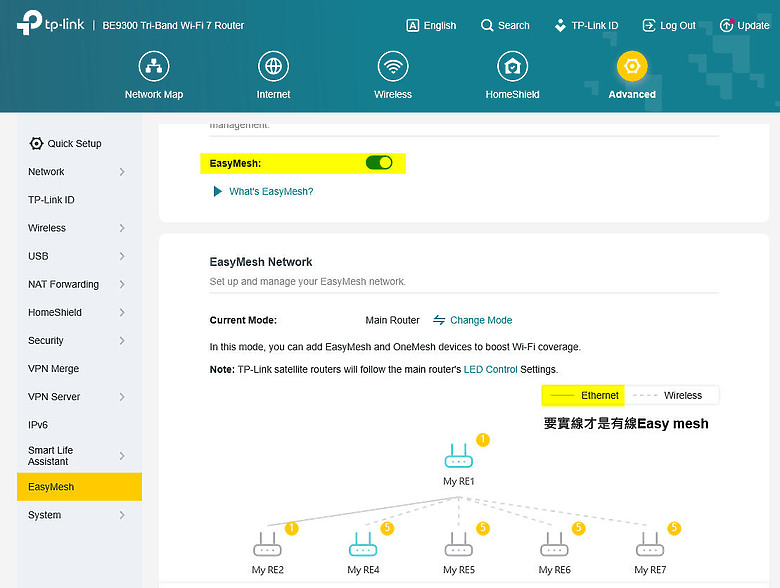
Task: Click client count badge on My RE7
Action: coord(674,528)
